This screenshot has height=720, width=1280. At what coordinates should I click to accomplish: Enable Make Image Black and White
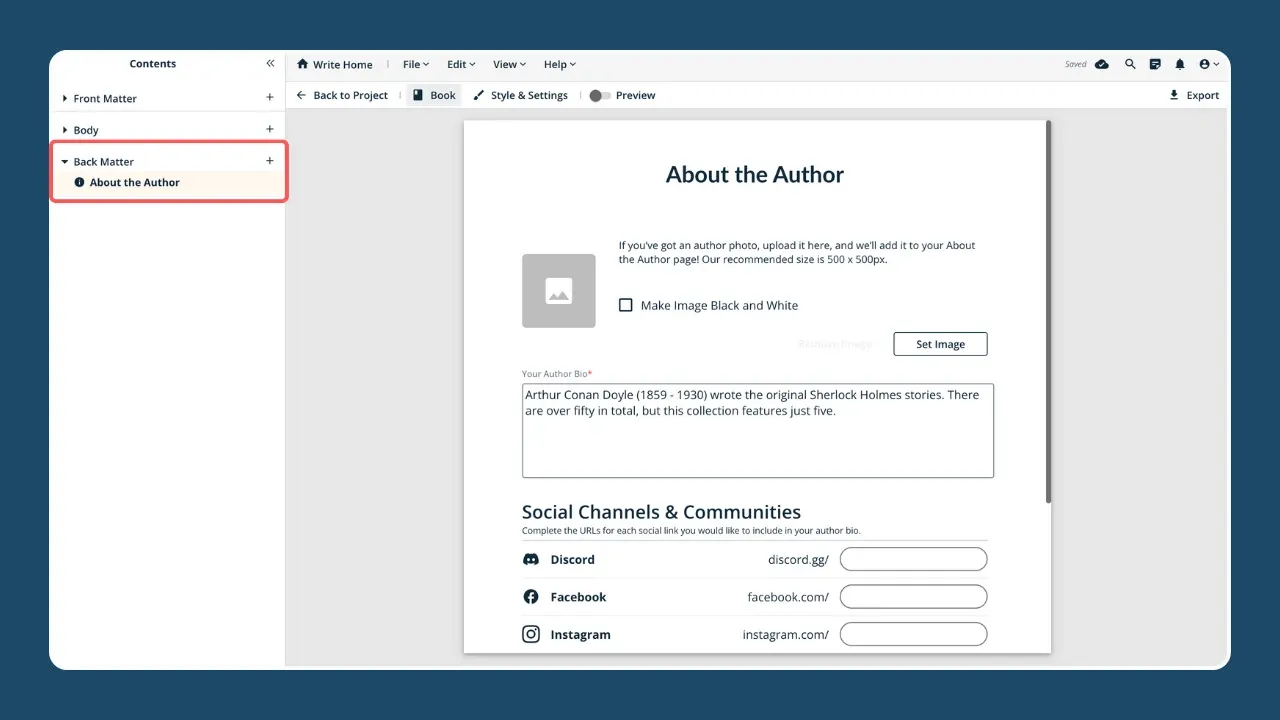[x=626, y=305]
